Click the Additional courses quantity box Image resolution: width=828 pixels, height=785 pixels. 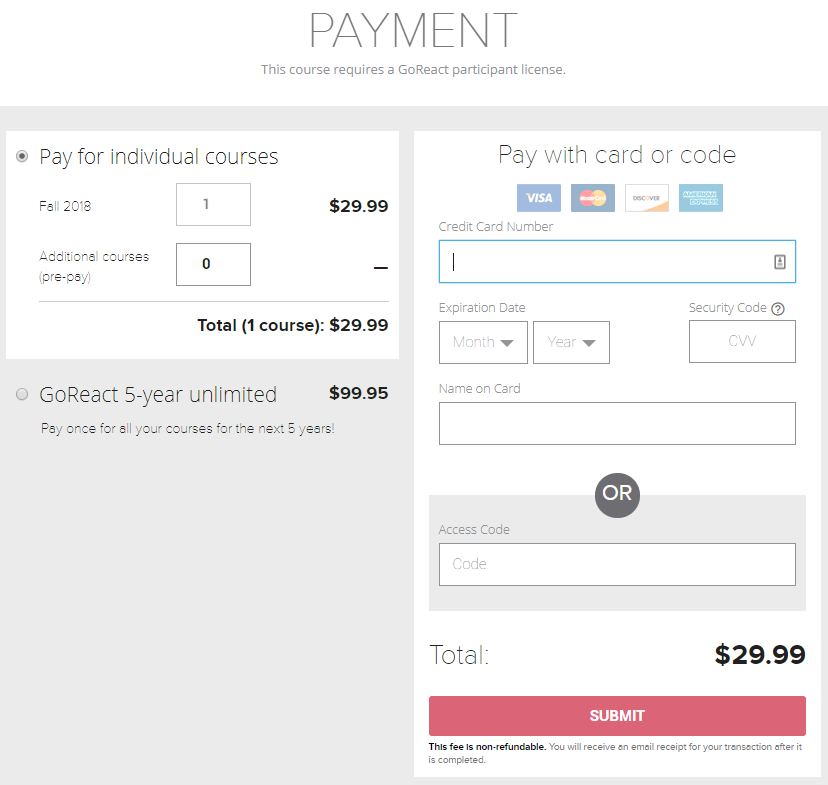(x=213, y=264)
